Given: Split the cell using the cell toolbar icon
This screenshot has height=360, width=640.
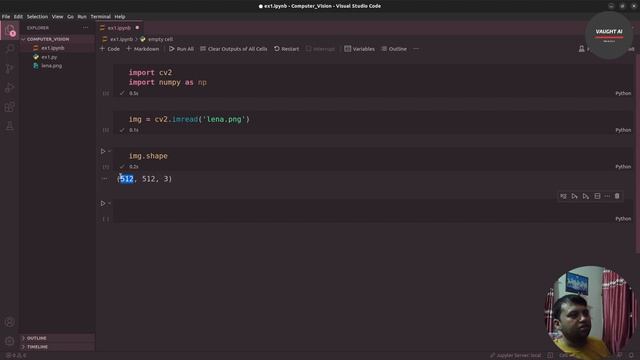Looking at the screenshot, I should [597, 196].
